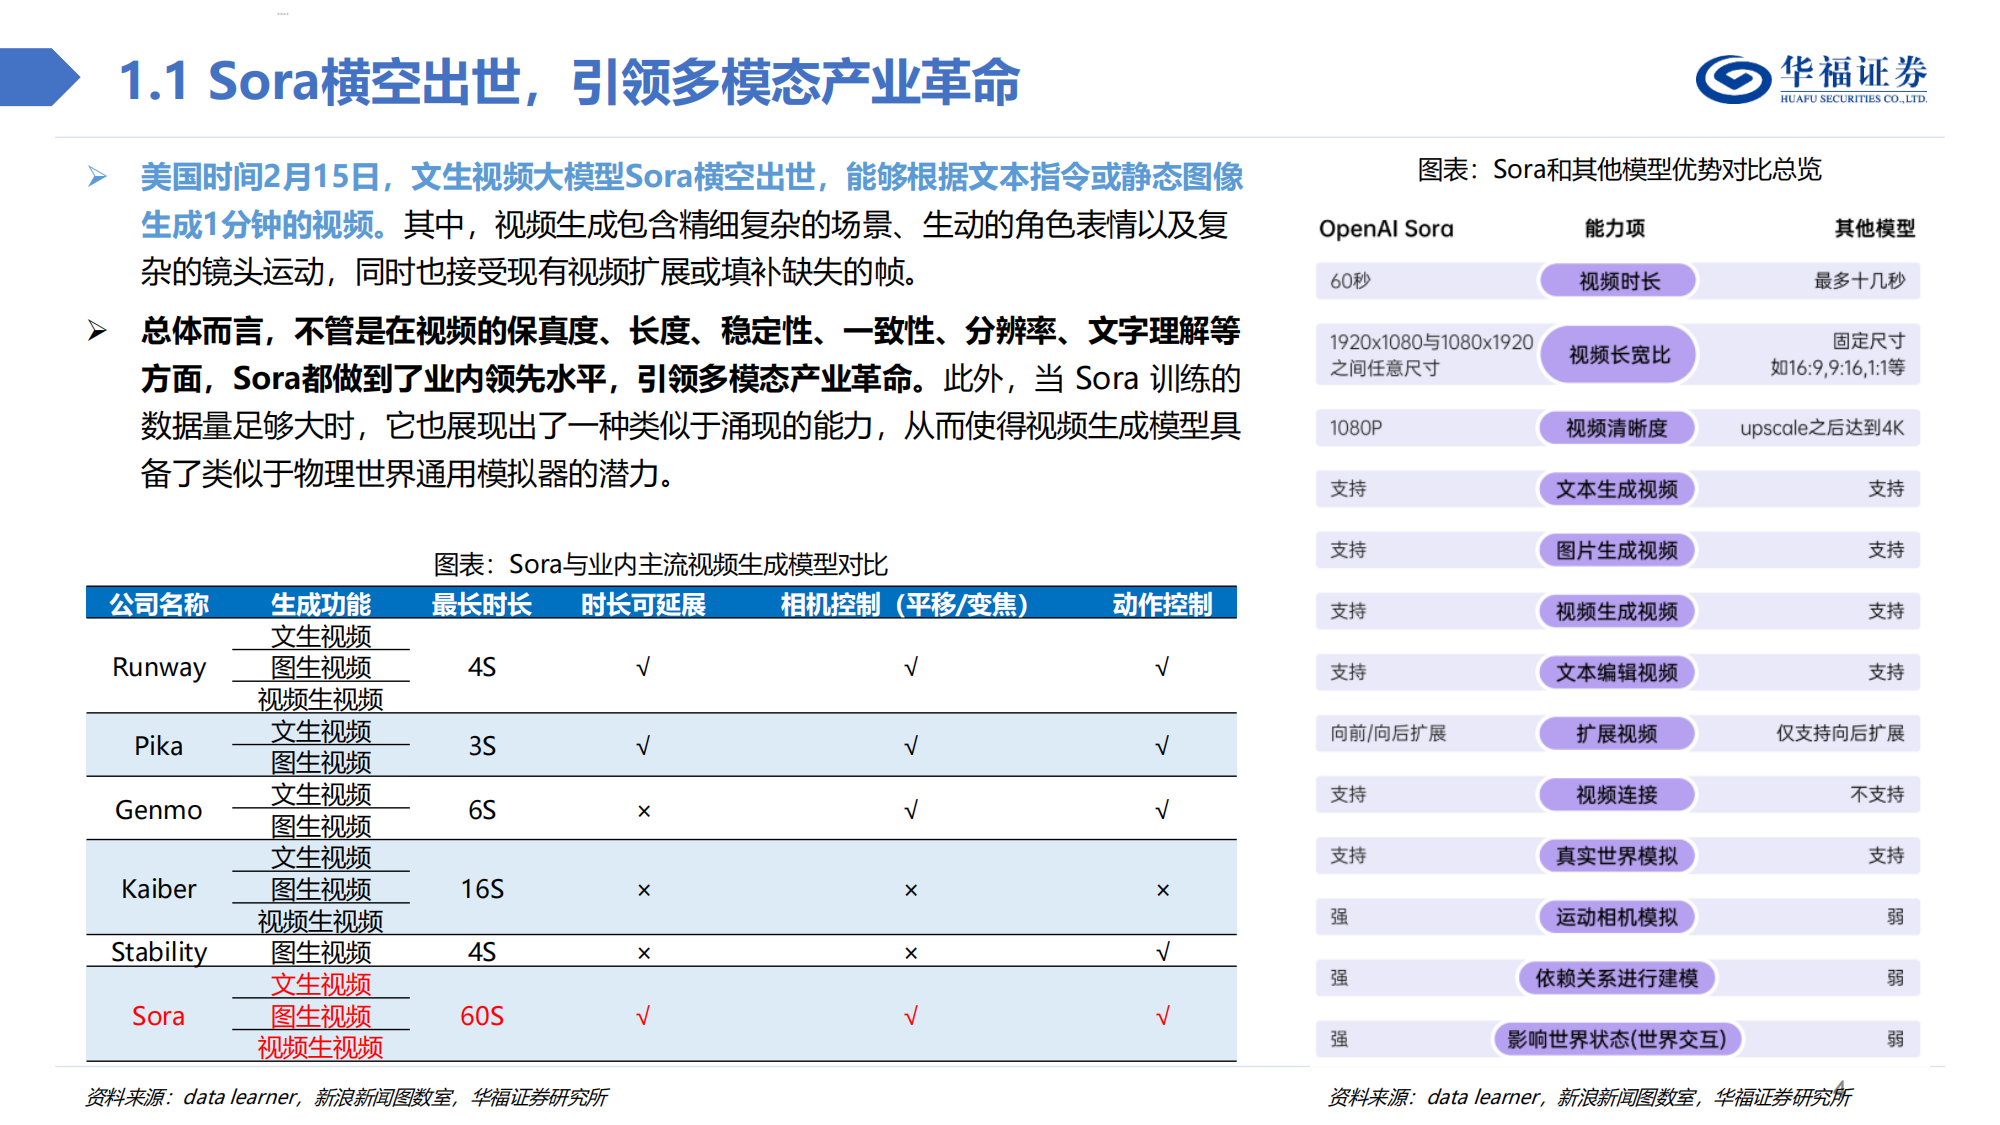Image resolution: width=2000 pixels, height=1125 pixels.
Task: Click the 'Pika' company cell
Action: point(159,746)
